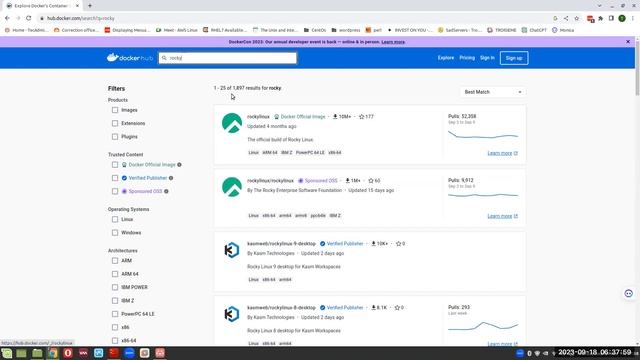Toggle the Windows operating system filter
Image resolution: width=640 pixels, height=360 pixels.
tap(115, 233)
